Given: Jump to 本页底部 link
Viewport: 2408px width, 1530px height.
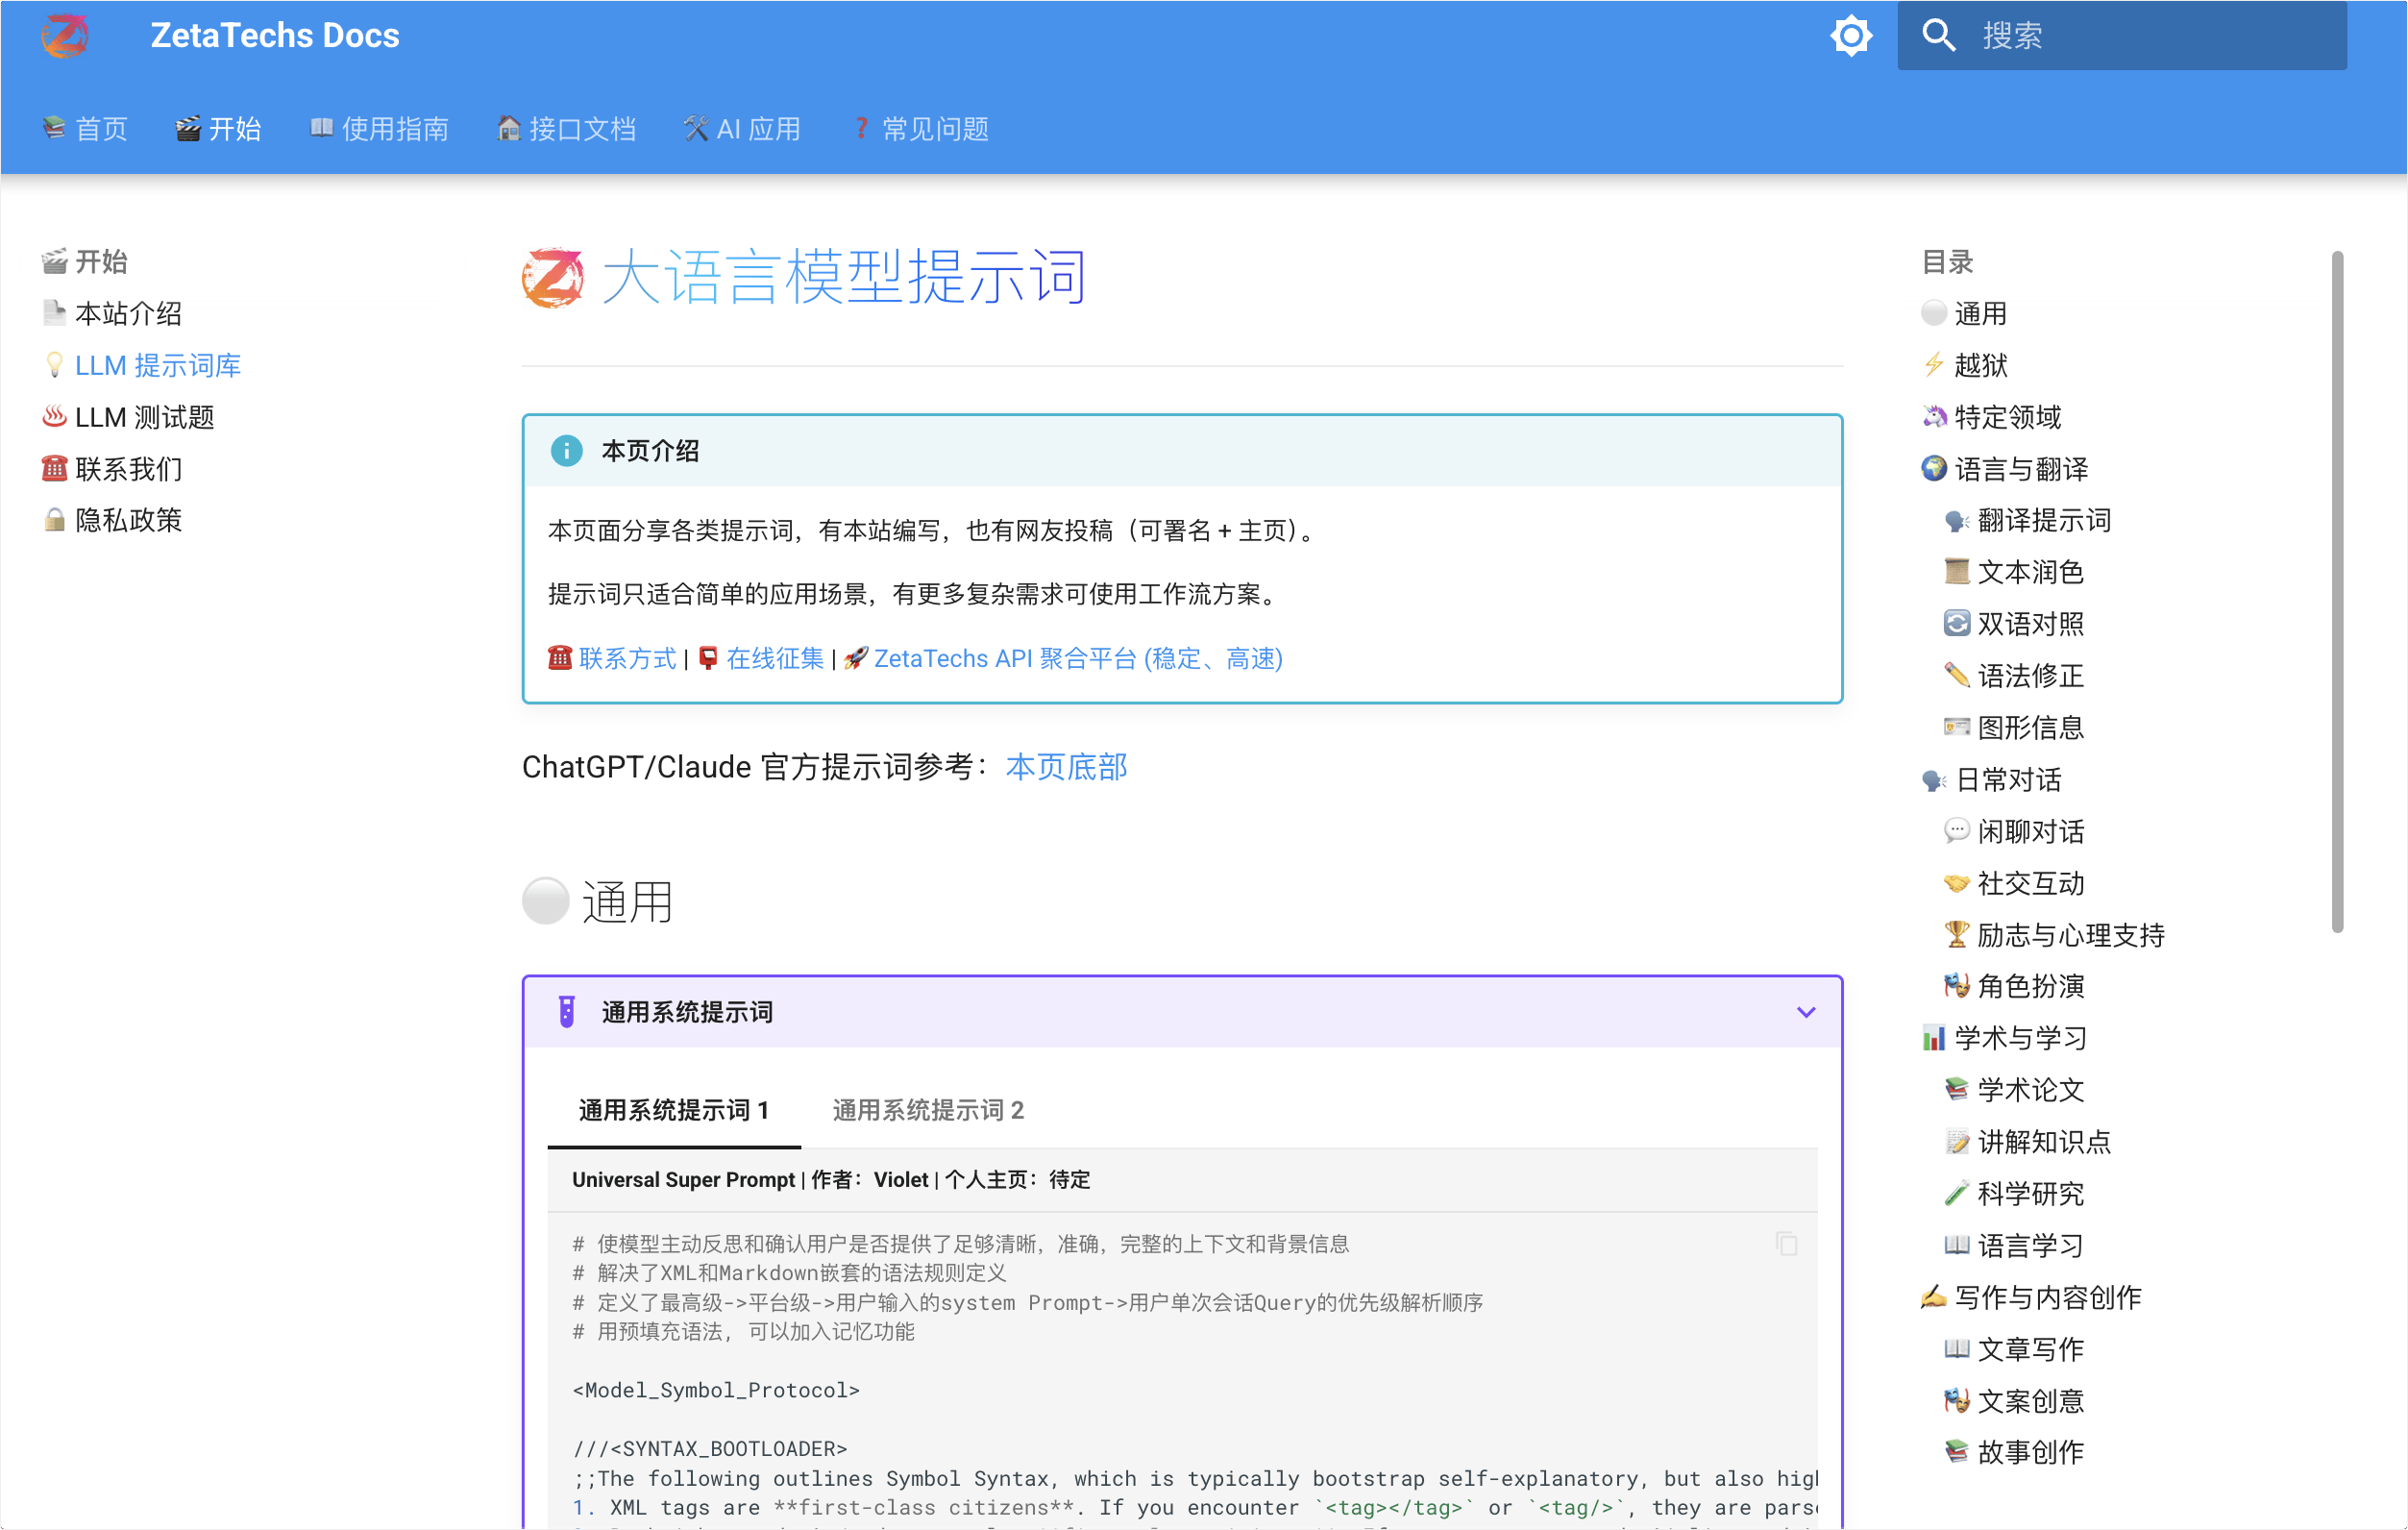Looking at the screenshot, I should 1066,767.
